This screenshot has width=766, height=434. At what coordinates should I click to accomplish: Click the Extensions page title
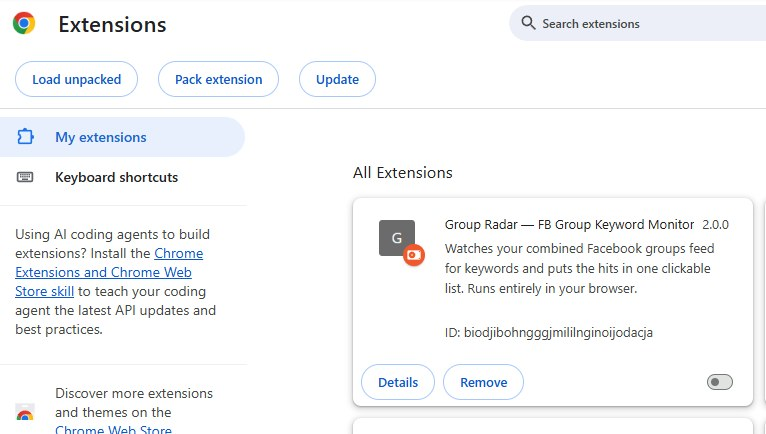(112, 24)
